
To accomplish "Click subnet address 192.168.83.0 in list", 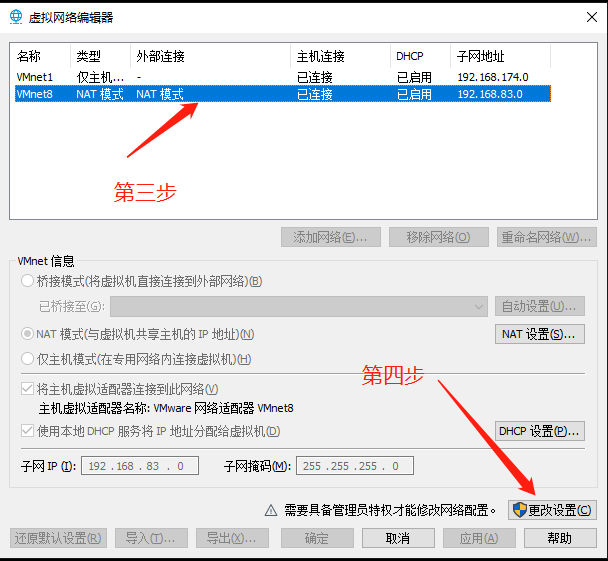I will coord(490,94).
